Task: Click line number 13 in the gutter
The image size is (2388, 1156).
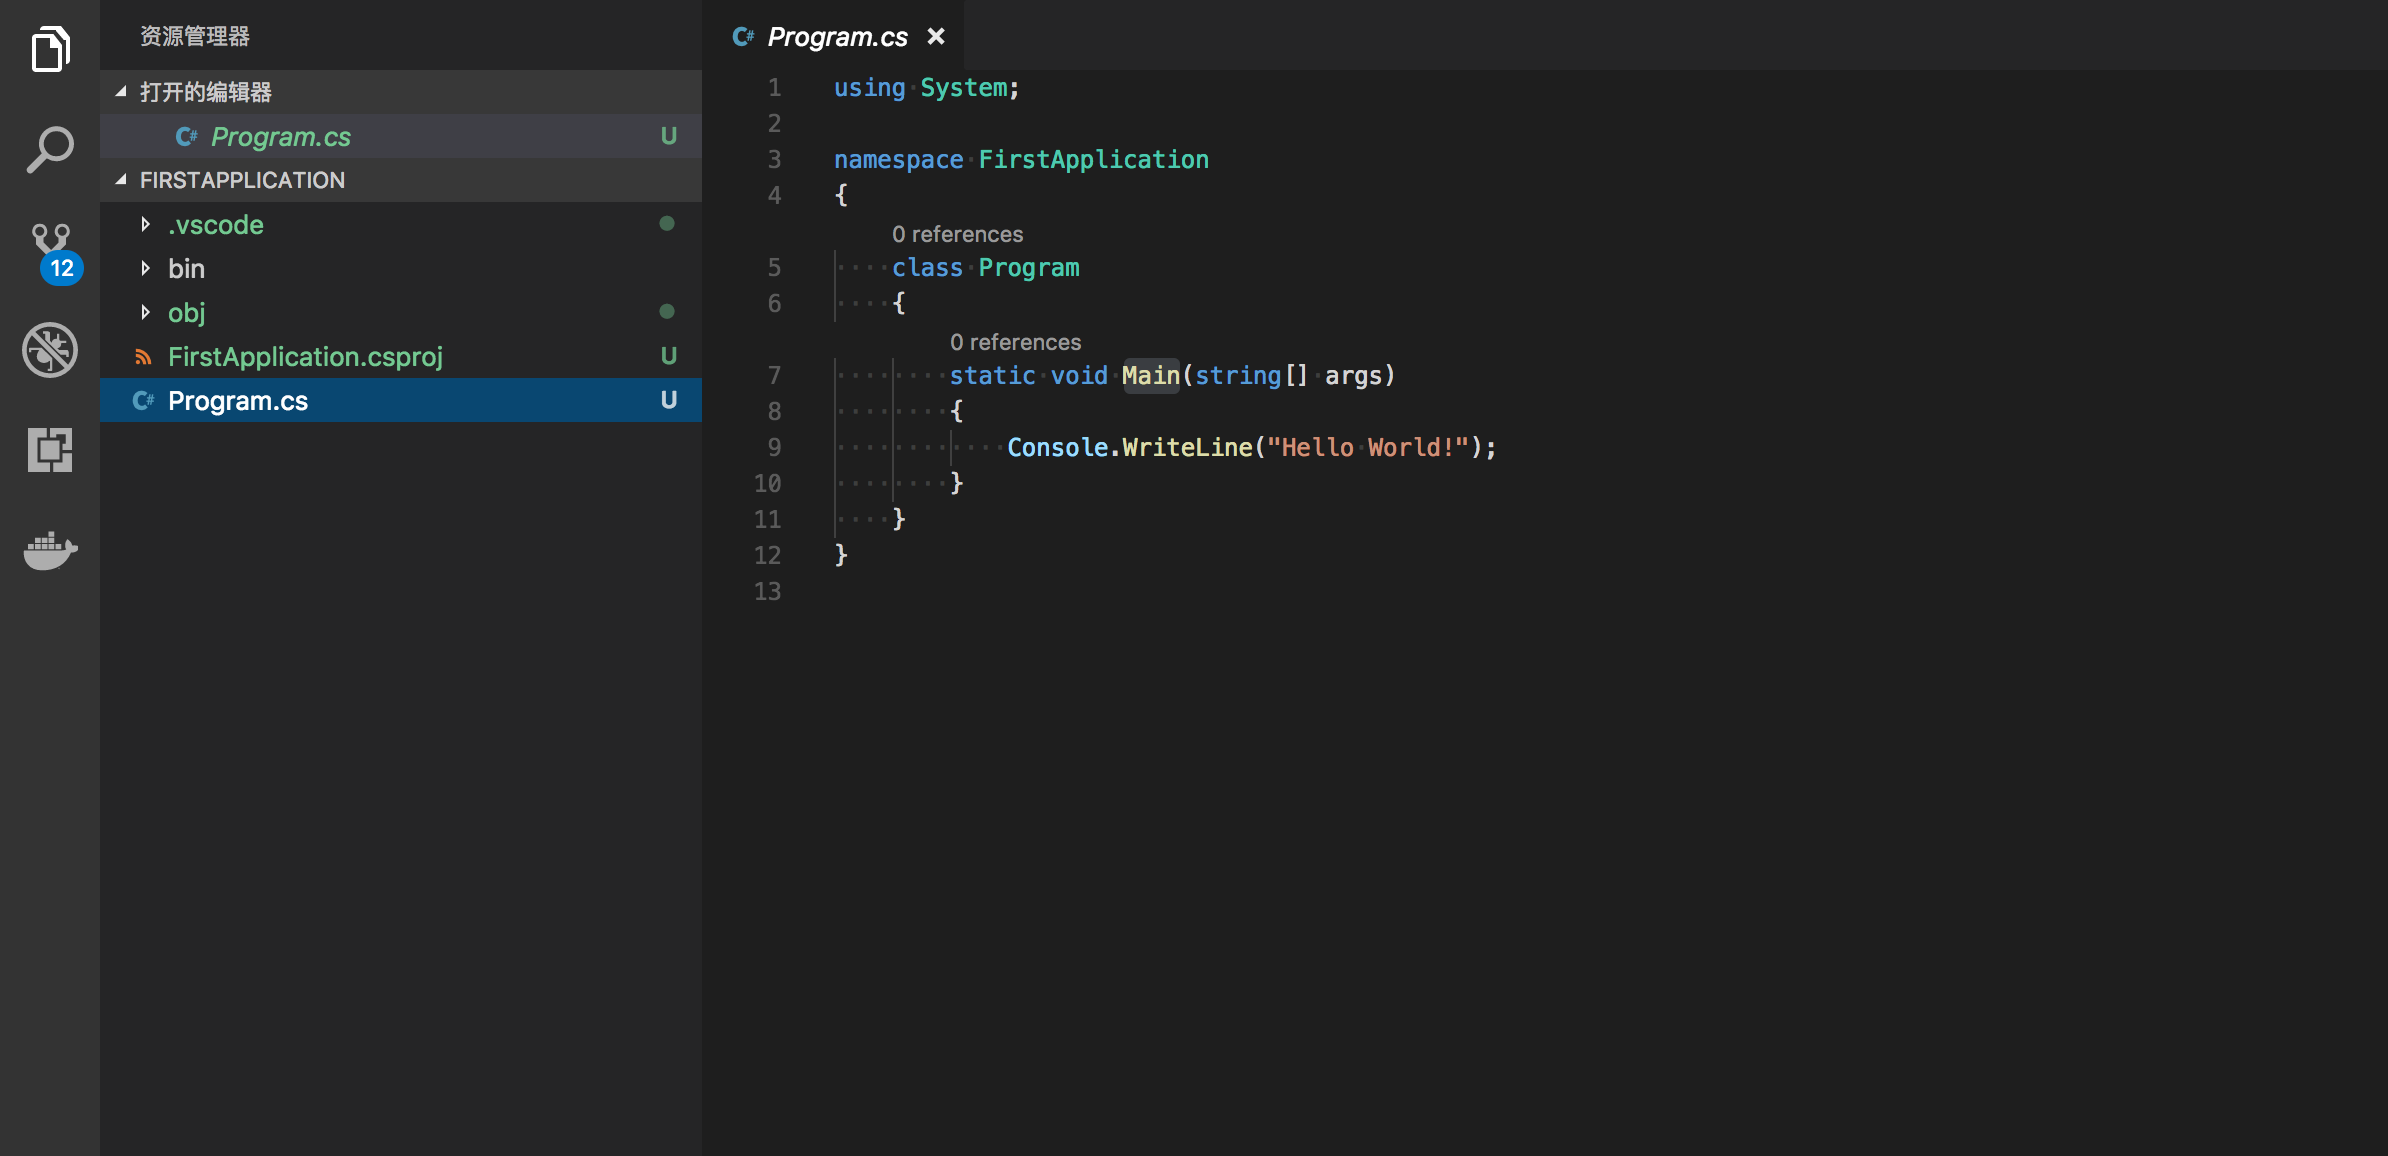Action: coord(767,592)
